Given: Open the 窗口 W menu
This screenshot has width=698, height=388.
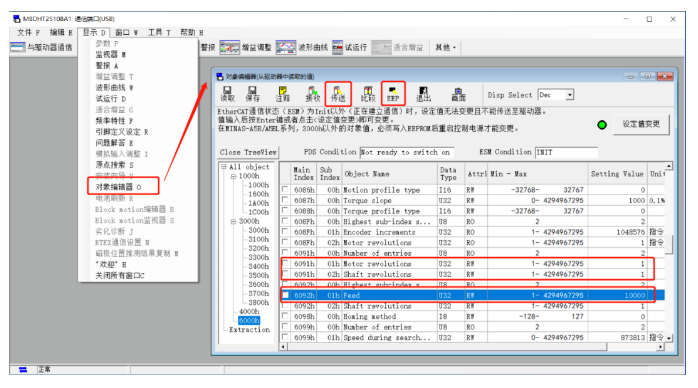Looking at the screenshot, I should (x=126, y=32).
